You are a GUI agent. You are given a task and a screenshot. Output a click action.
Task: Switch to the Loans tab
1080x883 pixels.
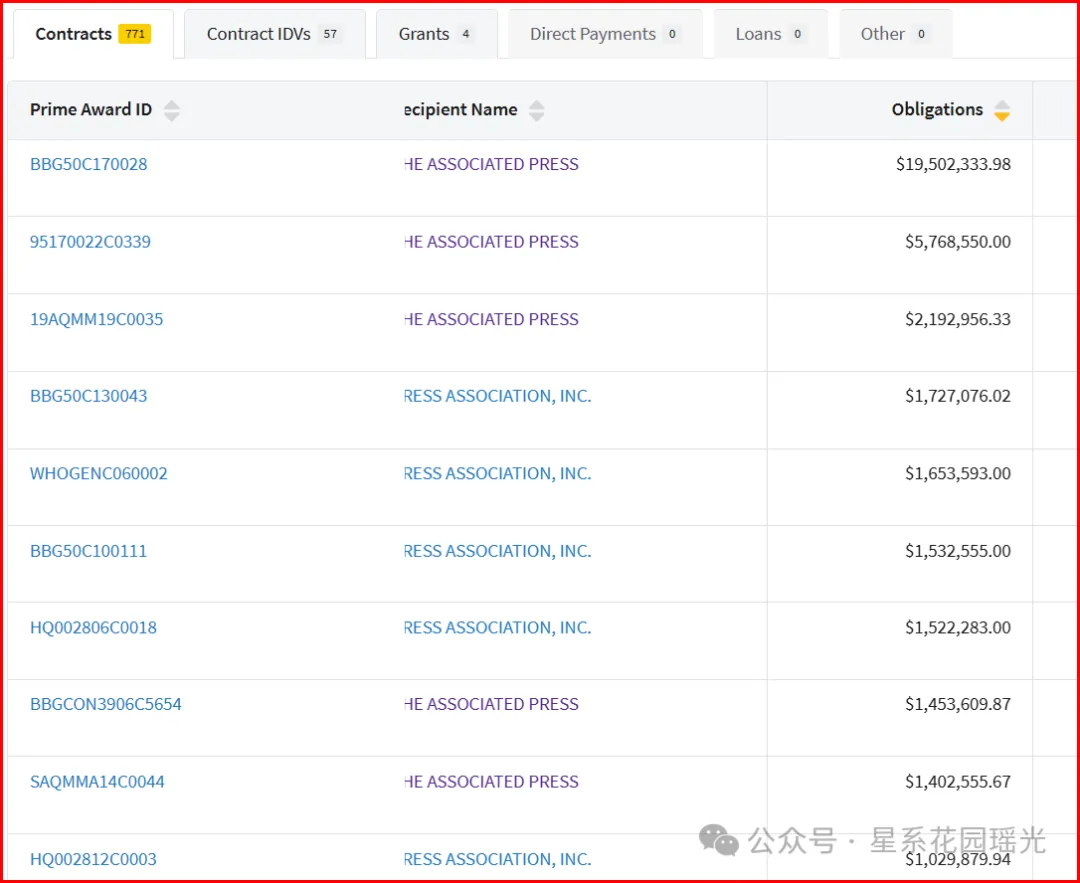(x=770, y=34)
